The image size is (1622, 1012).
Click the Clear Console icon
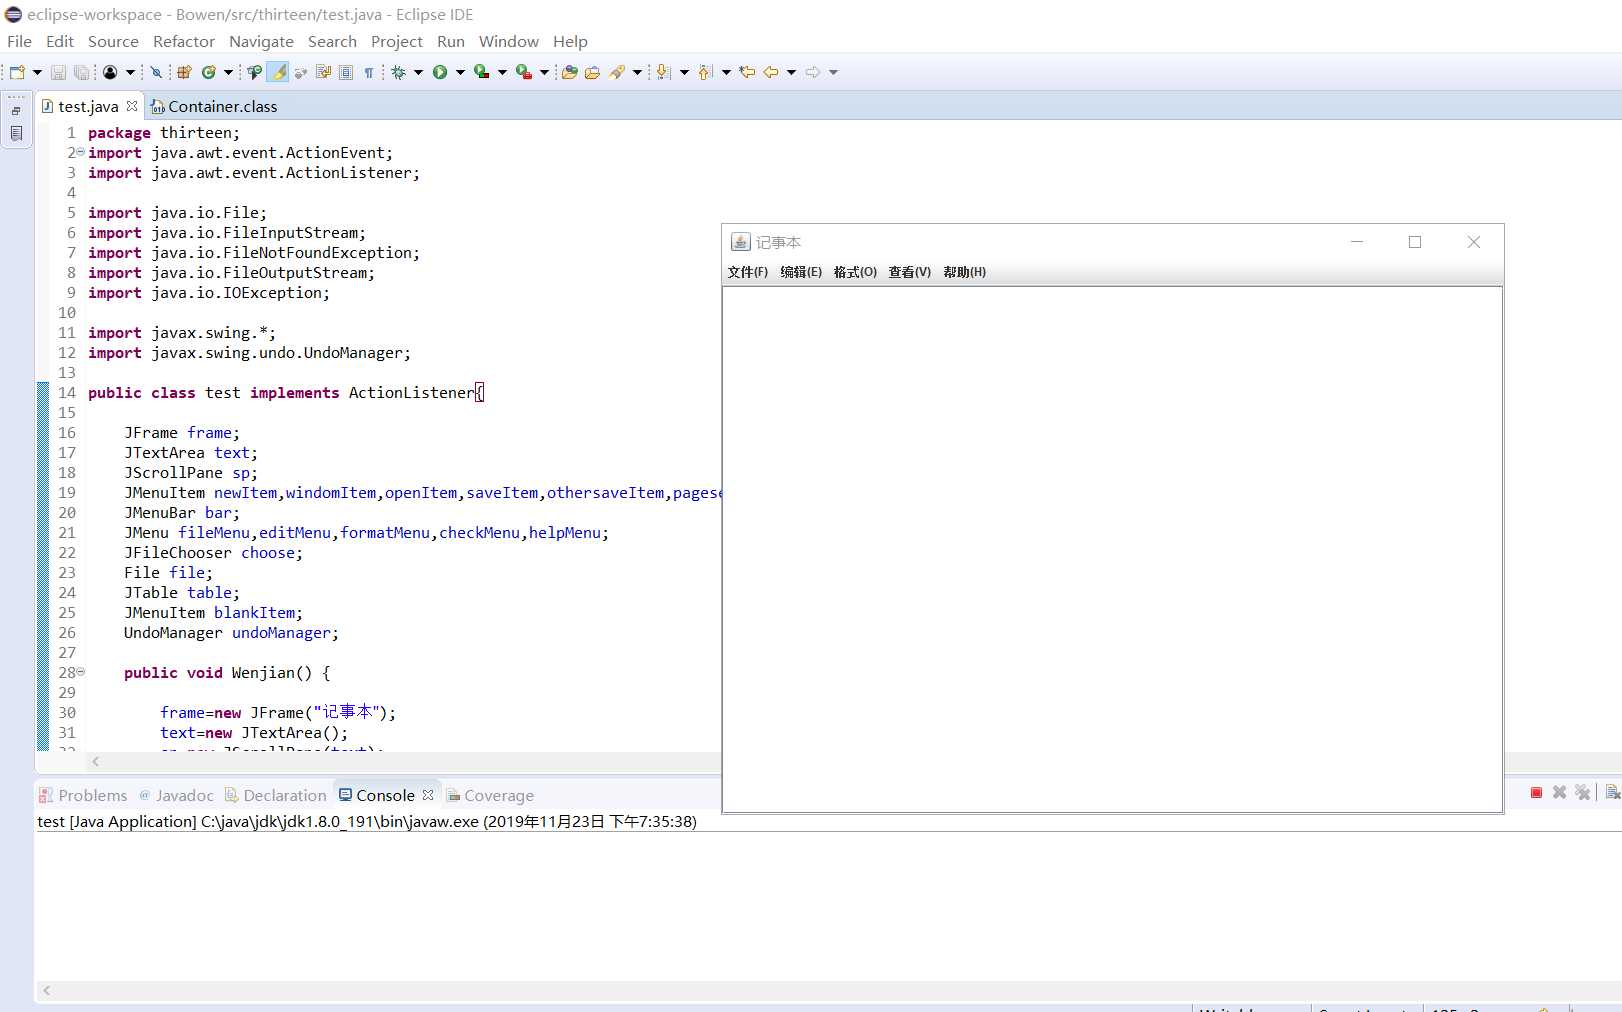[x=1612, y=793]
